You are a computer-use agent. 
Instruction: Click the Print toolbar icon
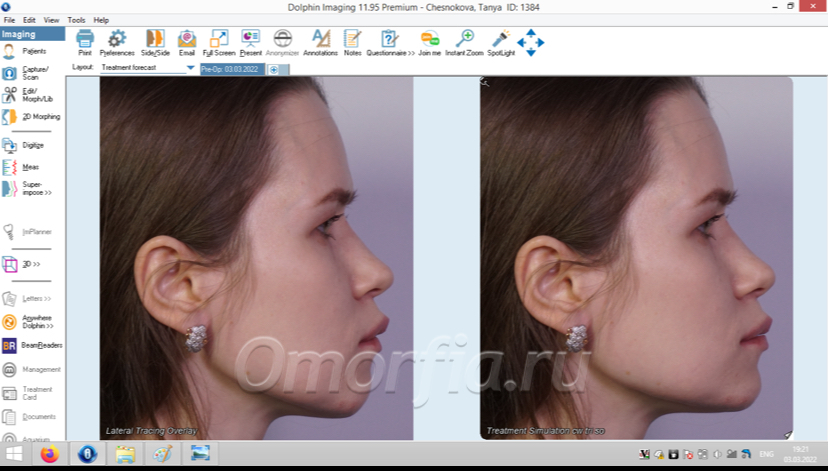tap(84, 42)
